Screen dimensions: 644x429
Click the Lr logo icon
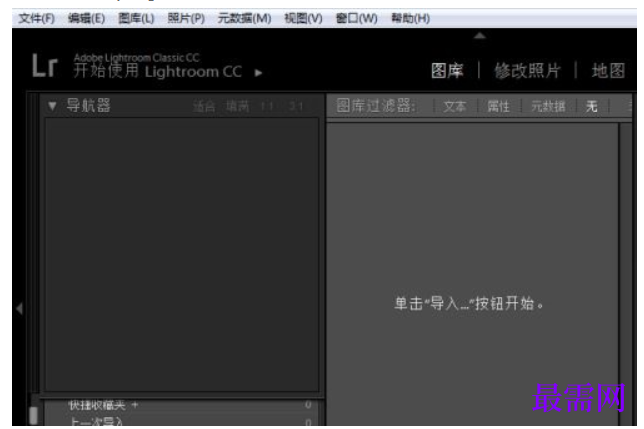click(44, 66)
